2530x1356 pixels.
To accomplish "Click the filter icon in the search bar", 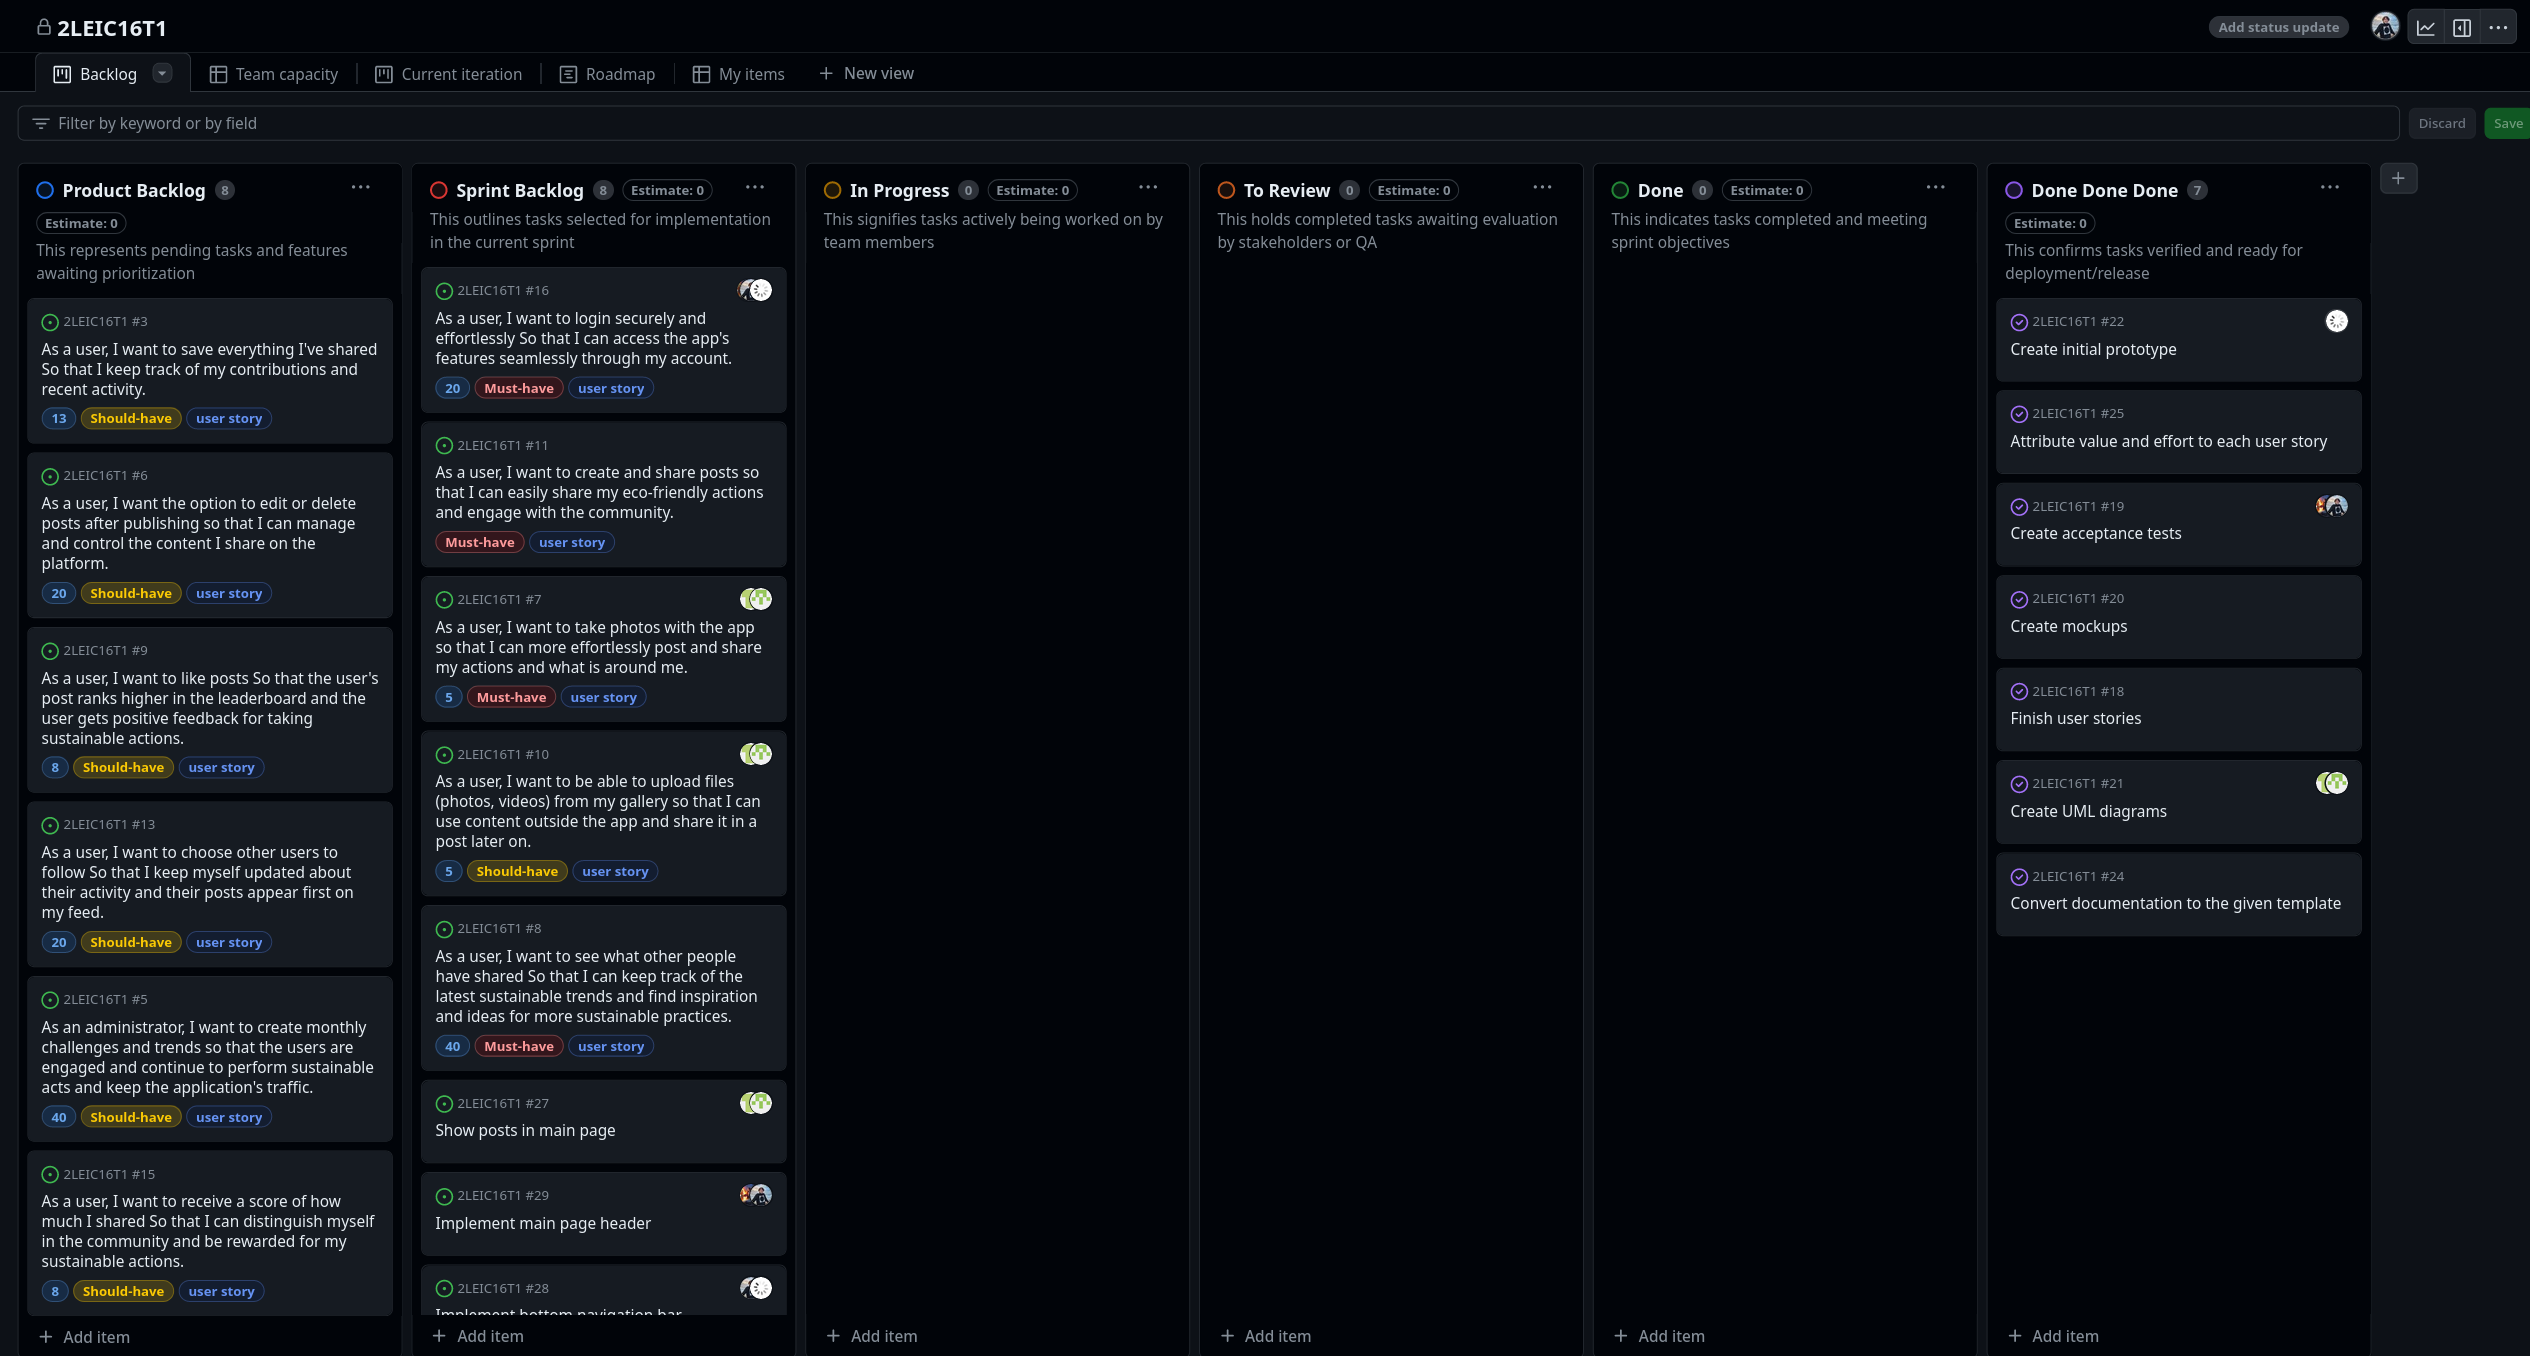I will pyautogui.click(x=41, y=124).
